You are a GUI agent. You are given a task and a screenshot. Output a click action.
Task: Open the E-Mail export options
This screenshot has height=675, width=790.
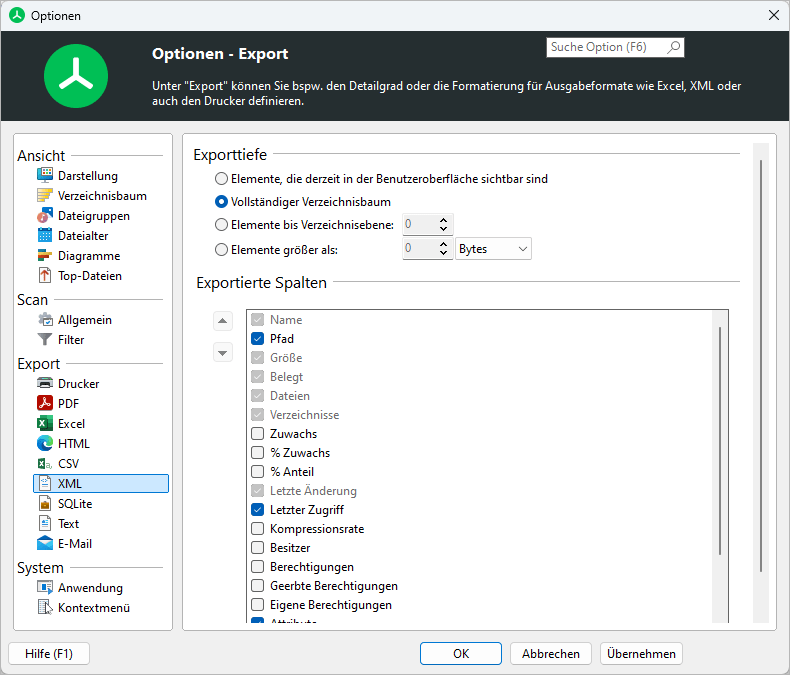[75, 544]
